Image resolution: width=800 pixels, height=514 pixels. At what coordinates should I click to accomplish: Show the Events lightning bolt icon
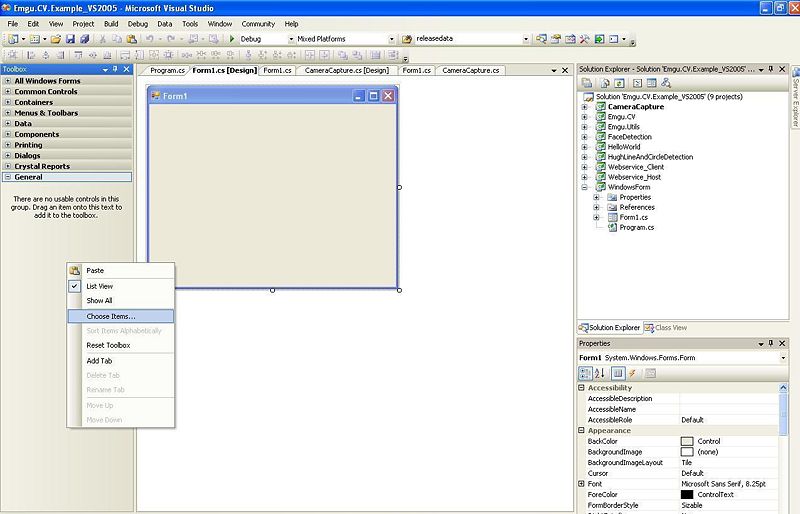tap(633, 374)
